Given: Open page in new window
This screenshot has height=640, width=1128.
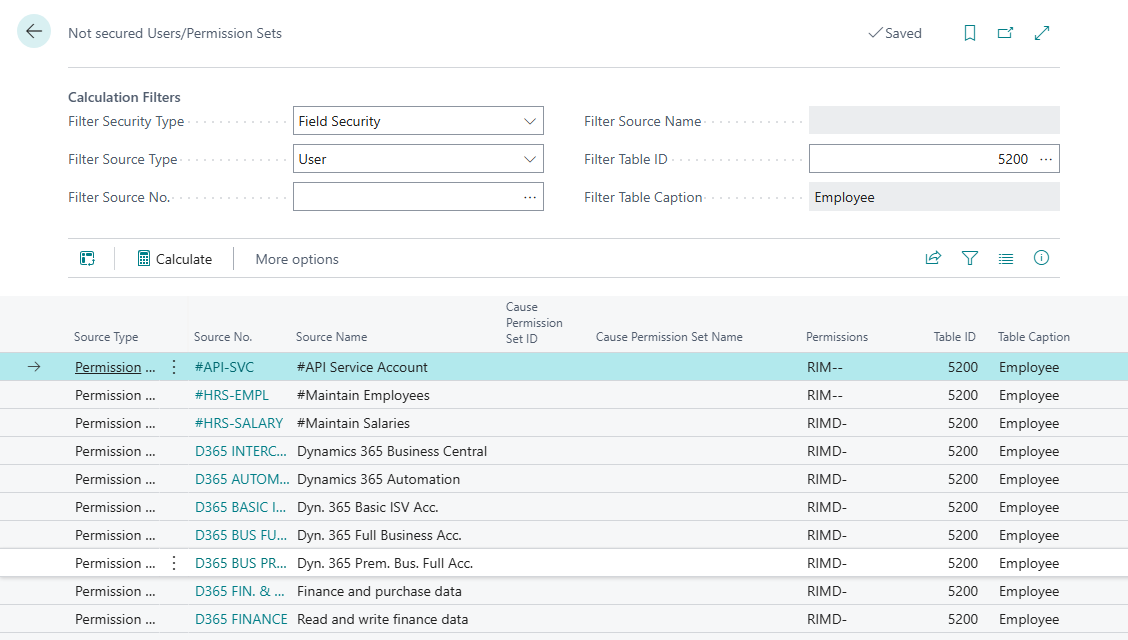Looking at the screenshot, I should (x=1006, y=33).
